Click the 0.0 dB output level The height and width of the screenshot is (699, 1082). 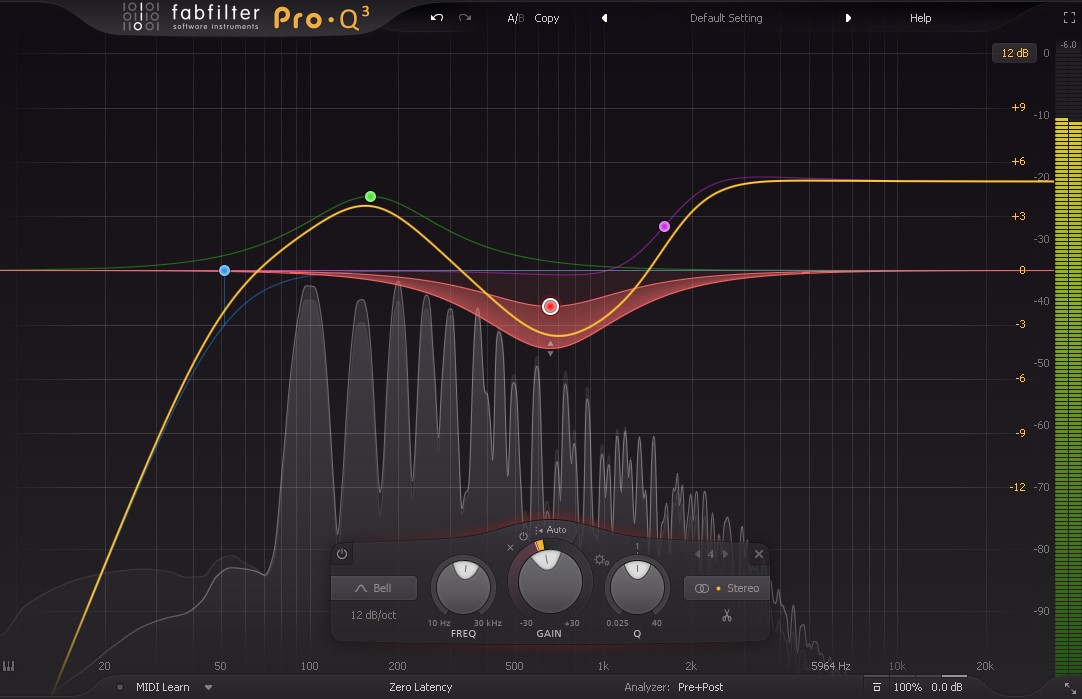point(947,687)
